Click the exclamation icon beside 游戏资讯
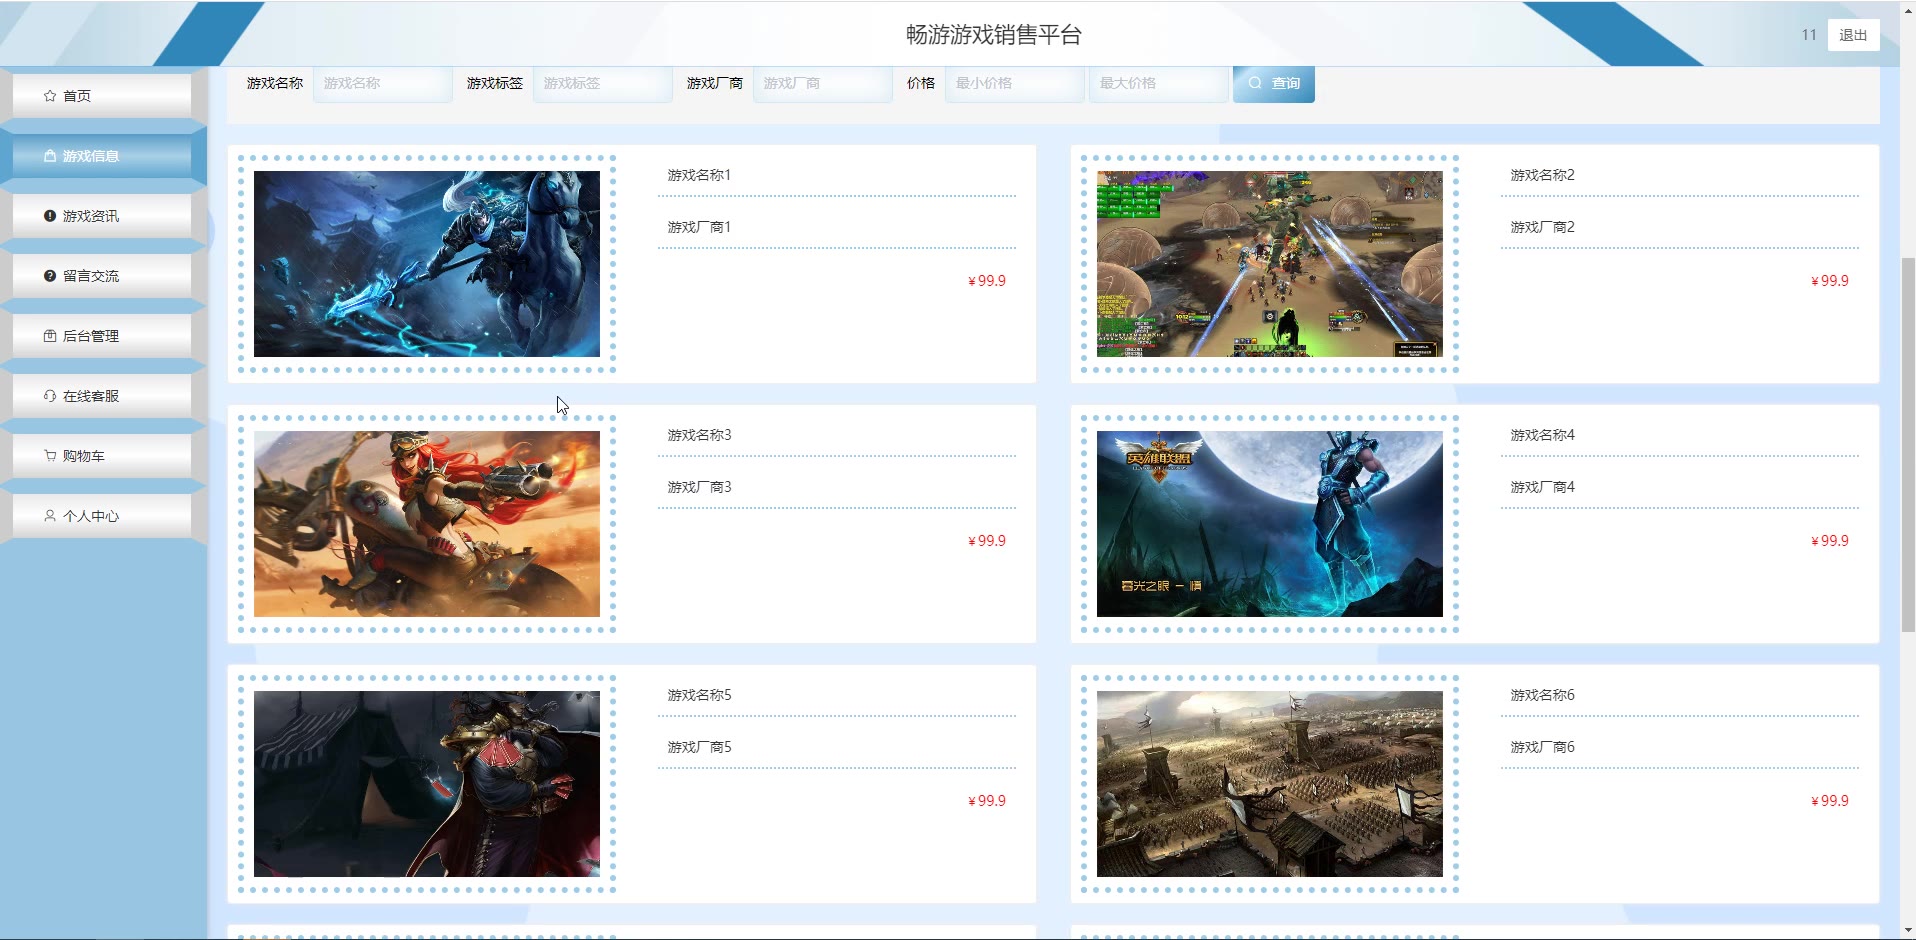 tap(50, 216)
